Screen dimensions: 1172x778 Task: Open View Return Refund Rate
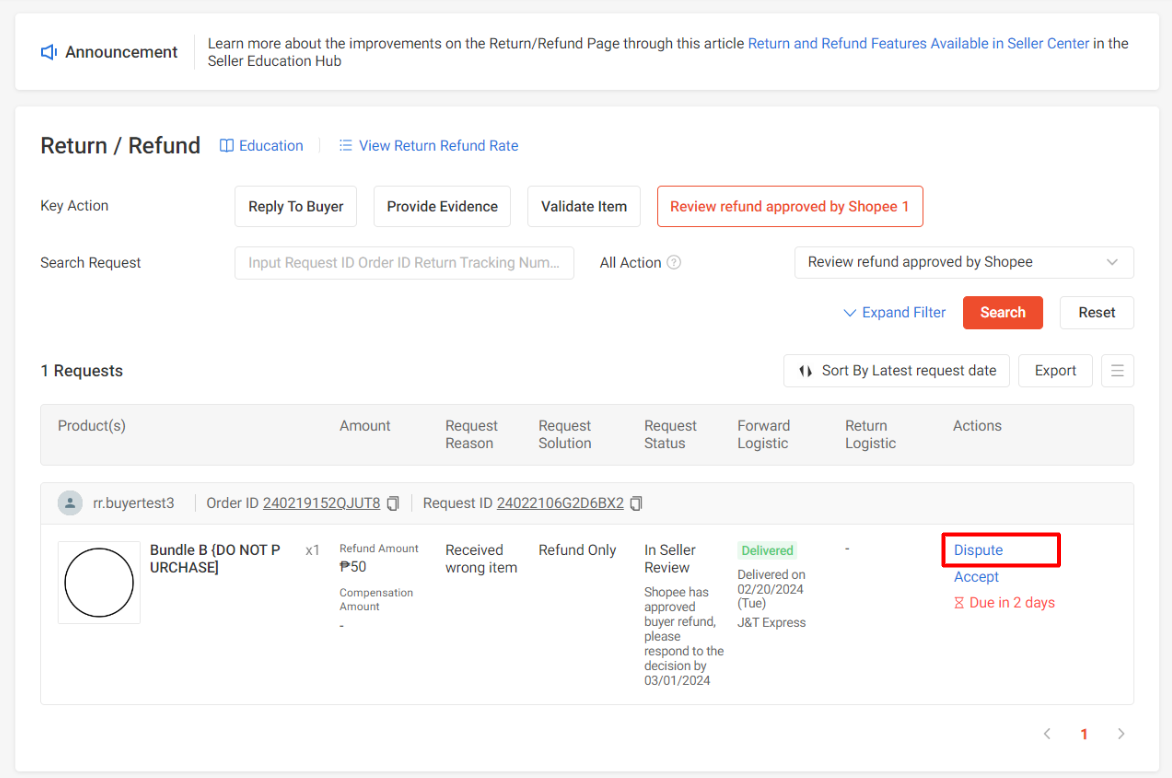428,146
